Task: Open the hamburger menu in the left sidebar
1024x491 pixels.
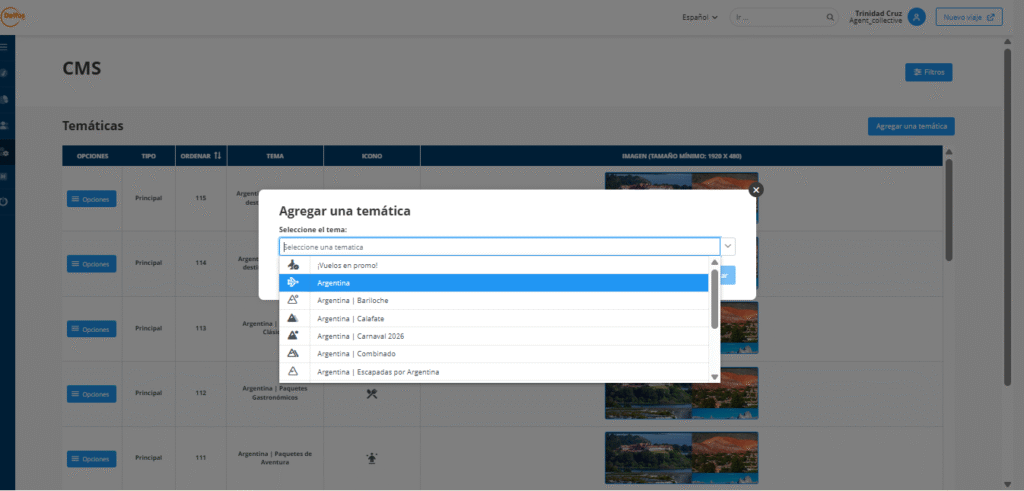Action: point(5,47)
